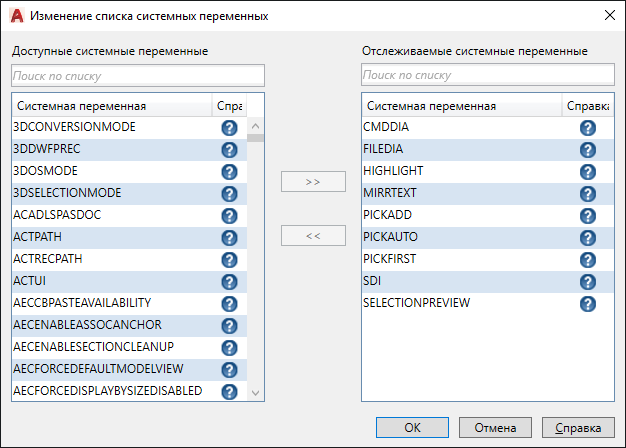626x448 pixels.
Task: Open the Справка help button
Action: [578, 427]
